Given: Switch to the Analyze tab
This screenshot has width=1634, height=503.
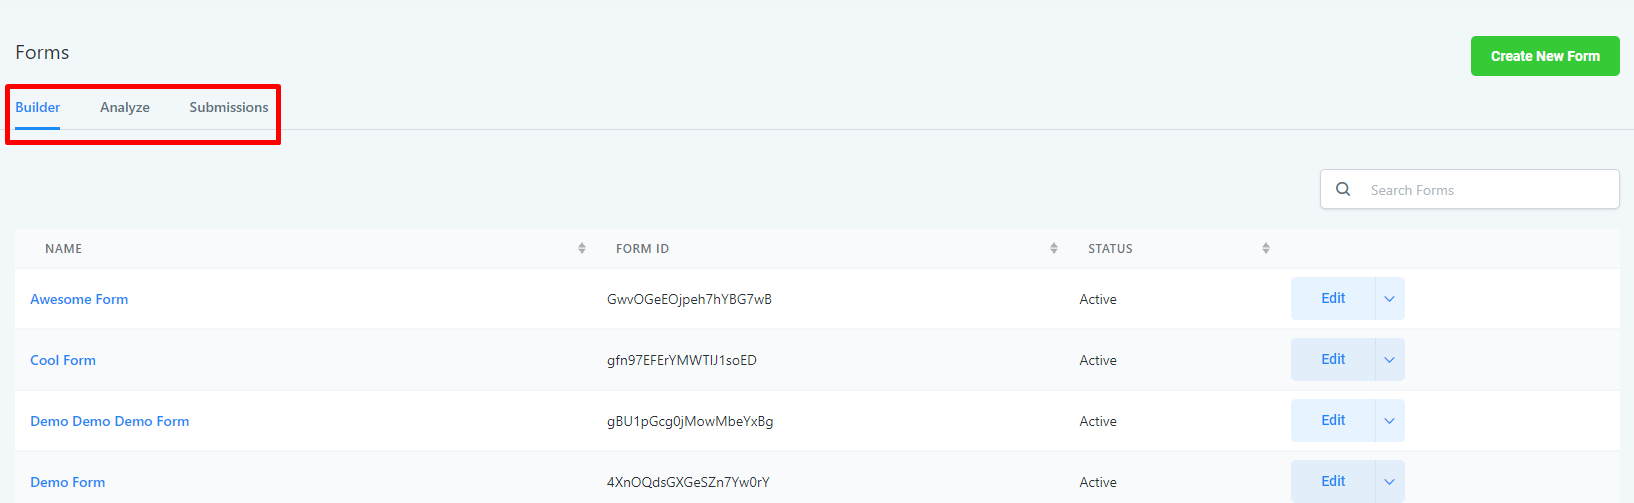Looking at the screenshot, I should pyautogui.click(x=125, y=107).
